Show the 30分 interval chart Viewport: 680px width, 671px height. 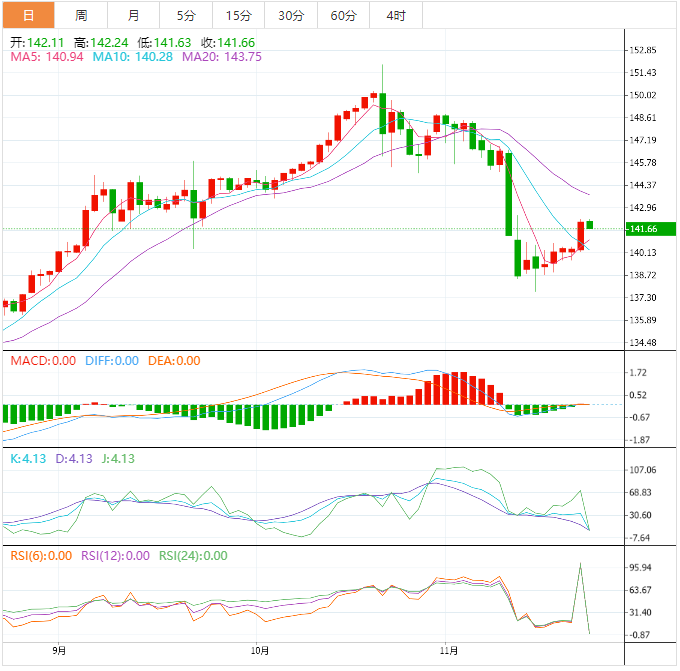[291, 15]
